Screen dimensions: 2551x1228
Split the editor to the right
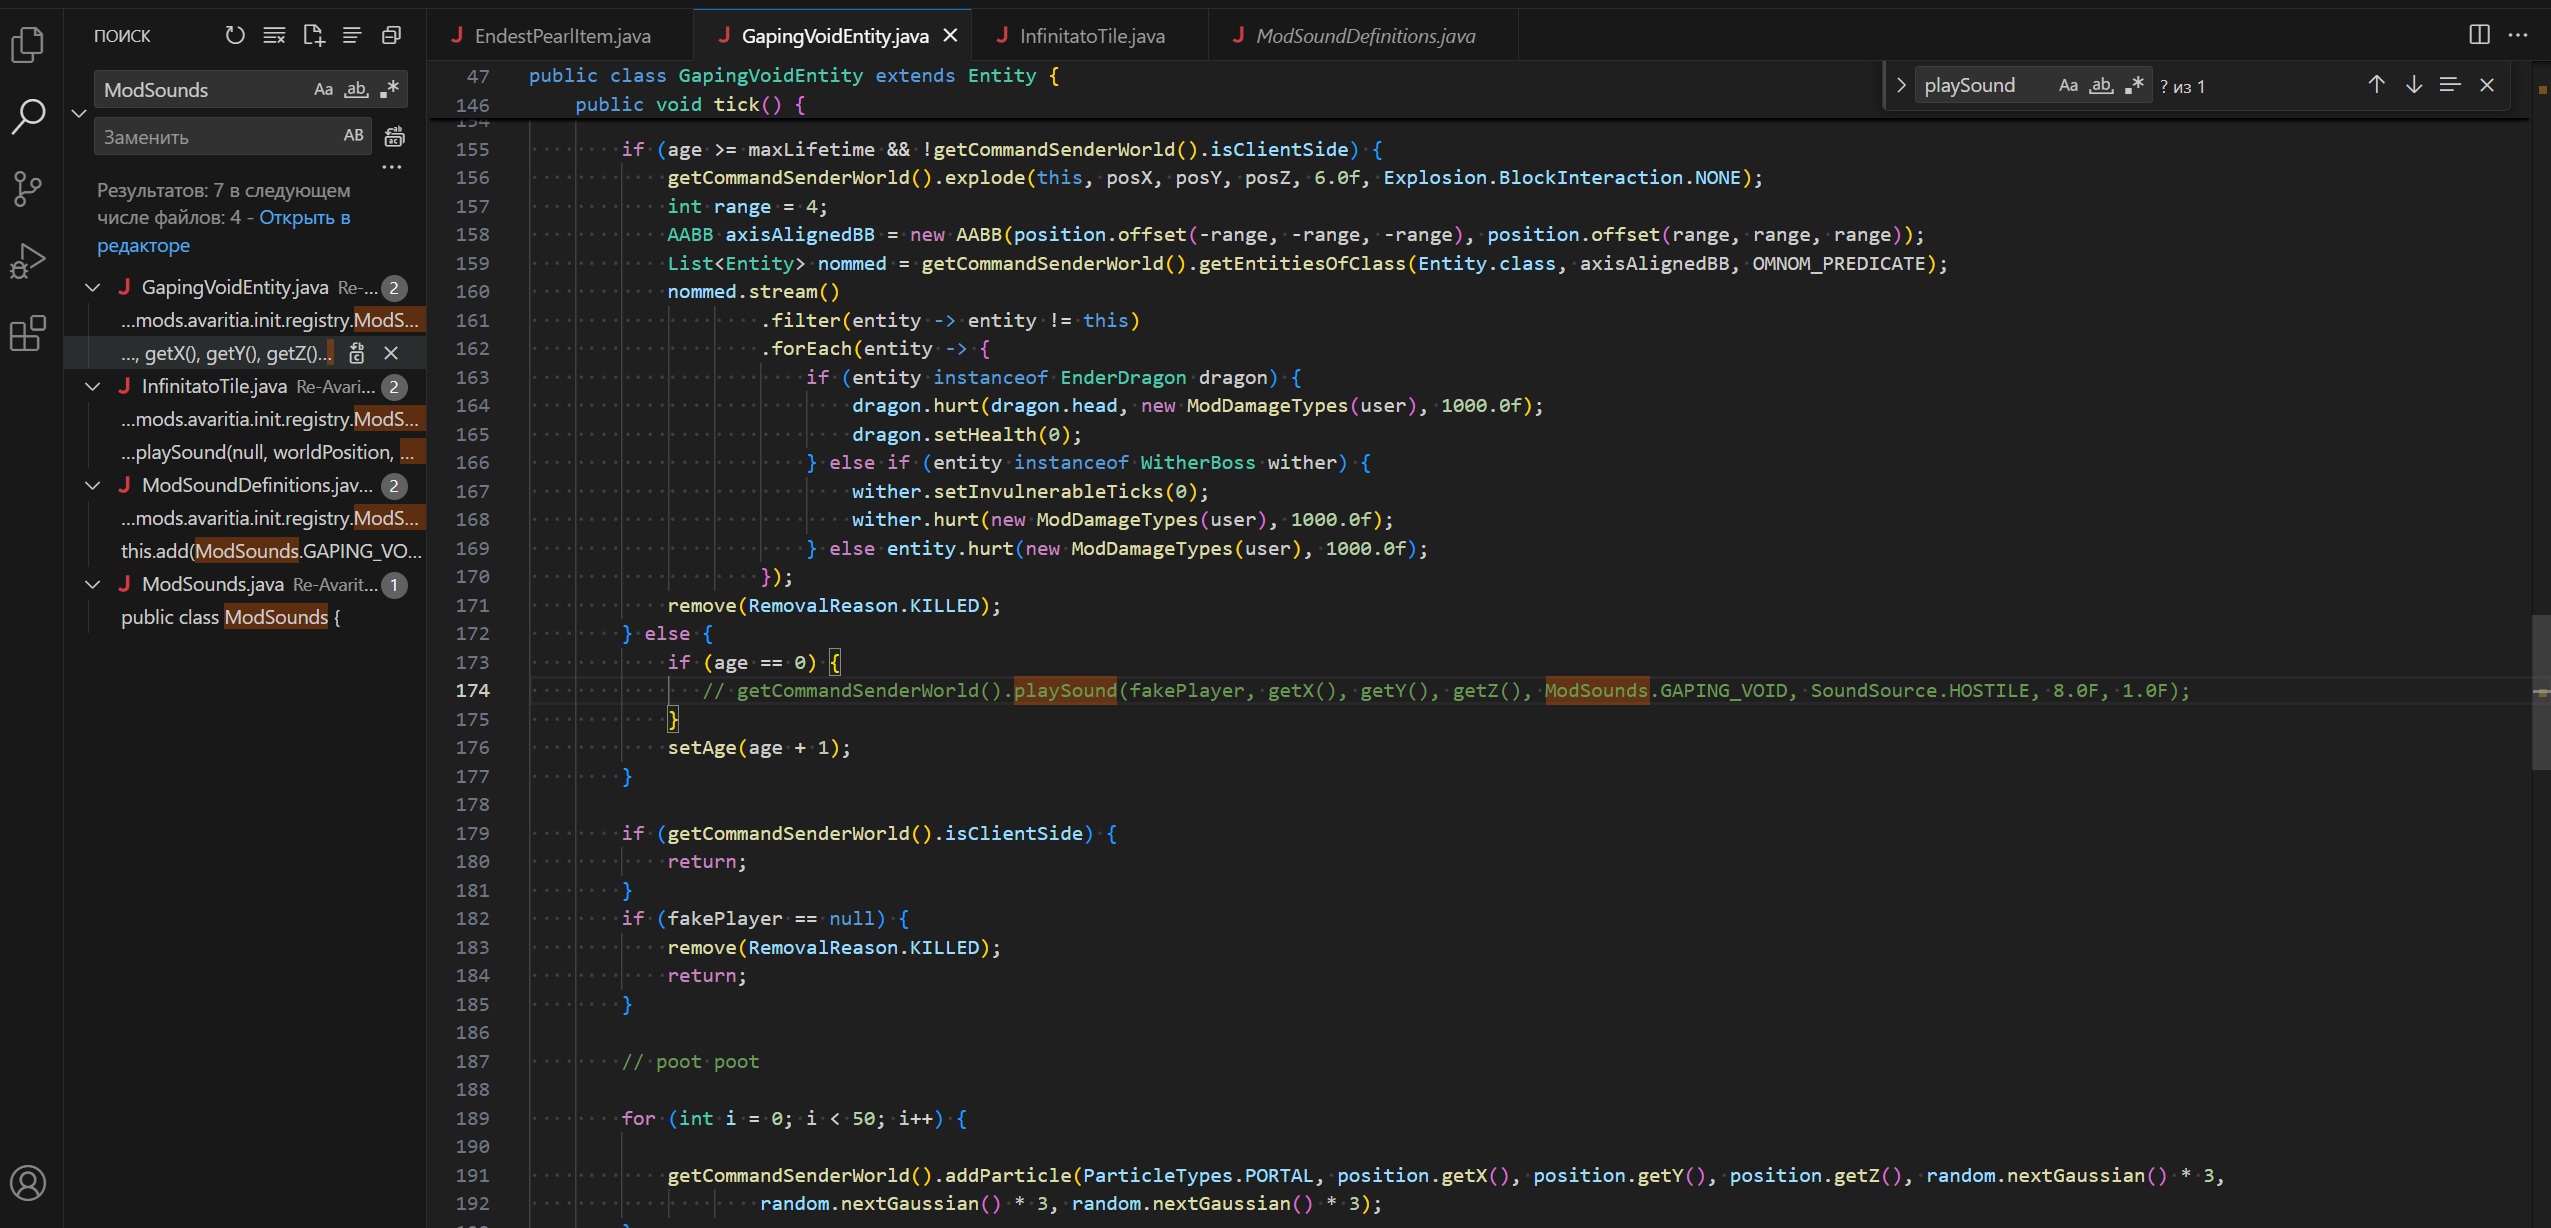pos(2479,35)
